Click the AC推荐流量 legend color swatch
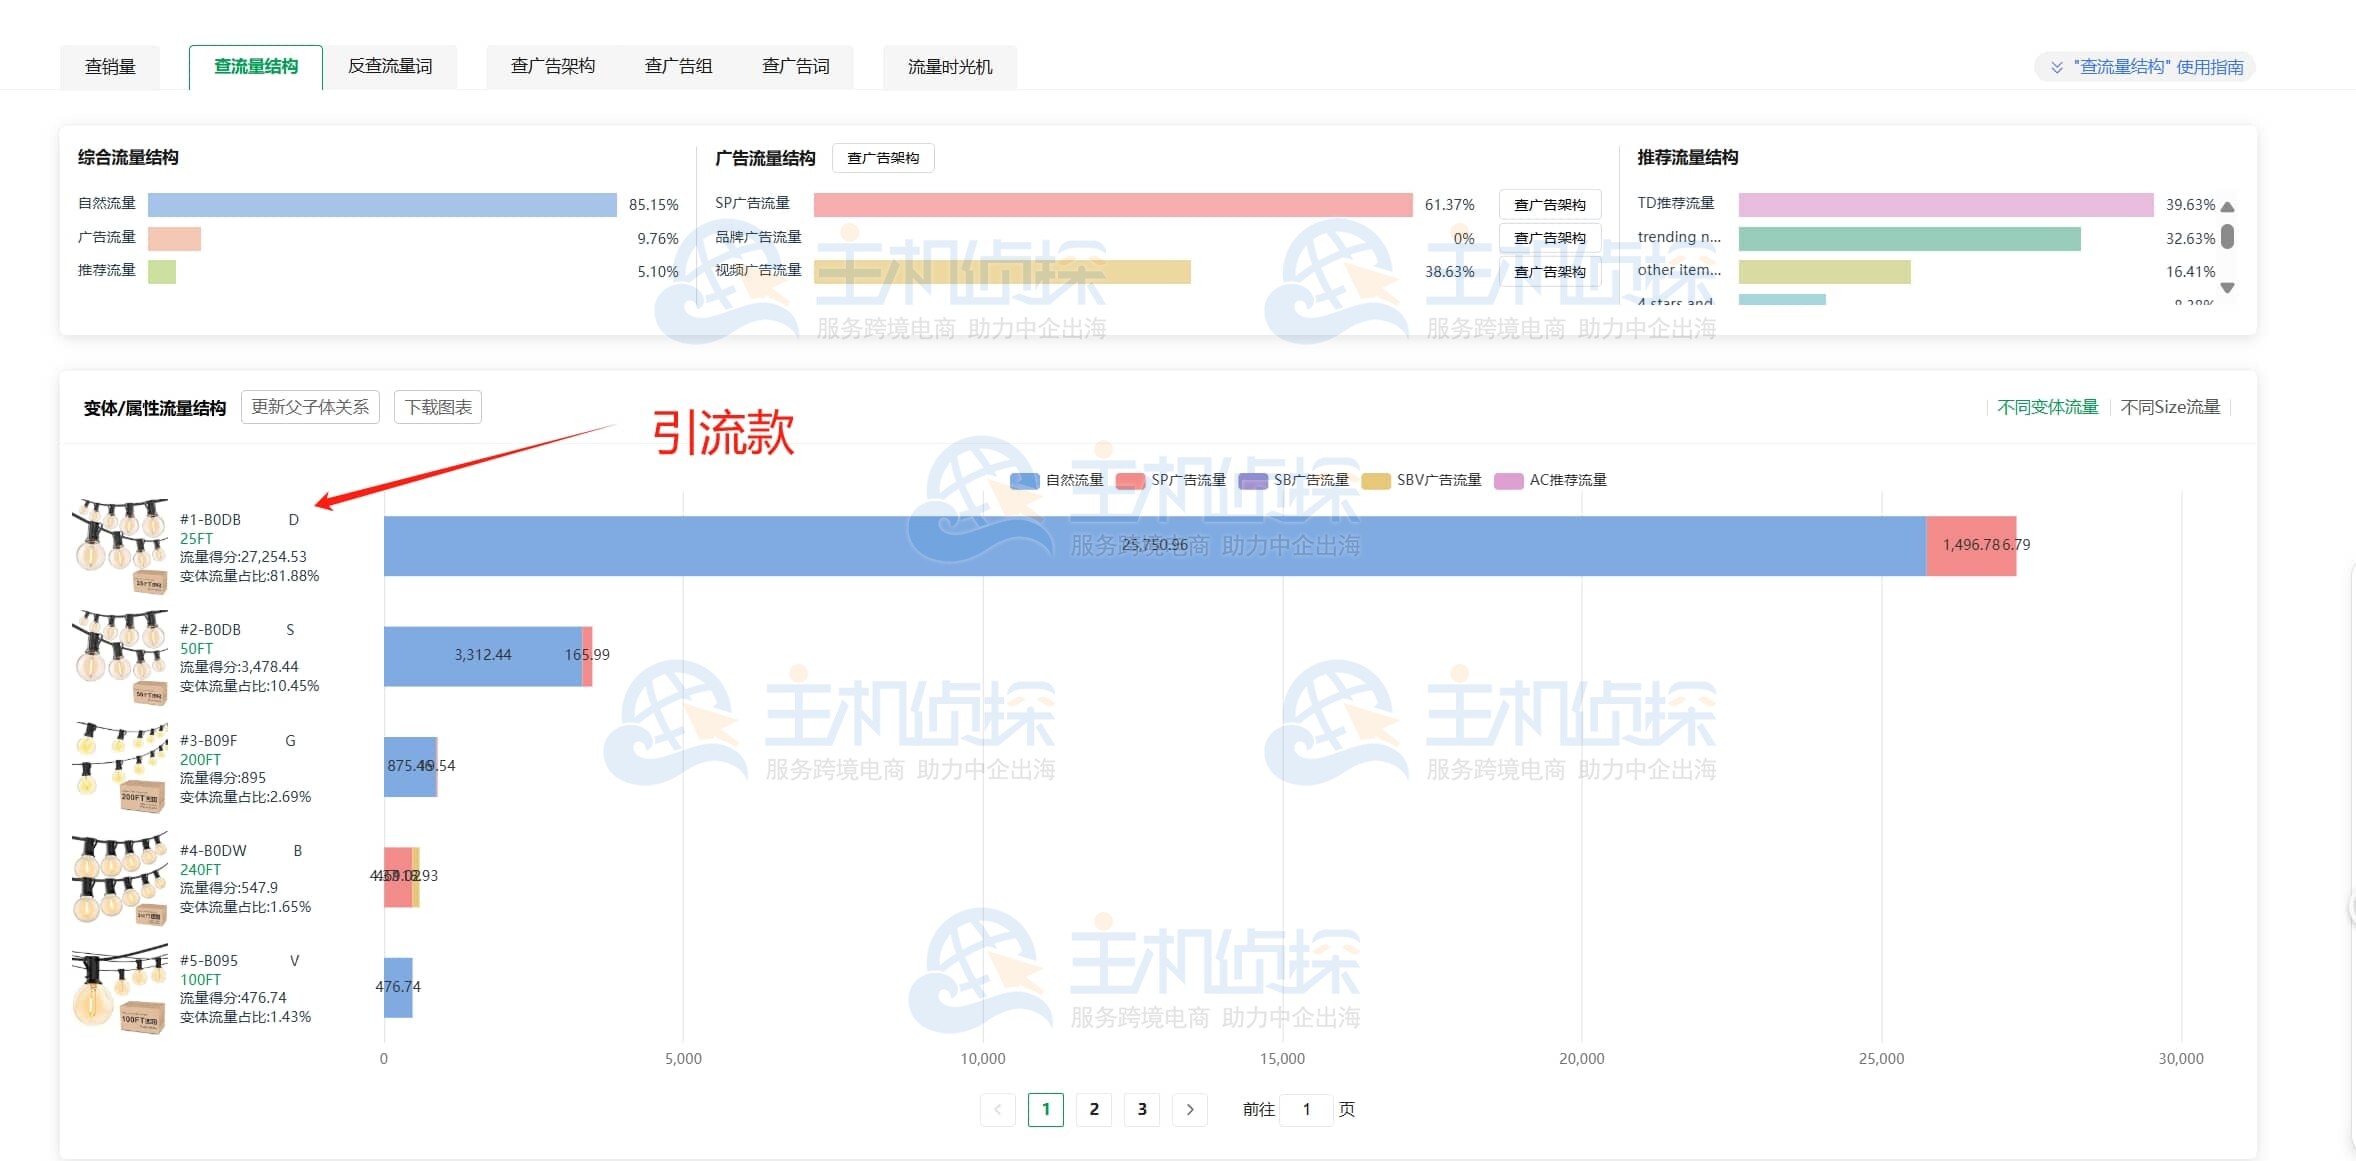The image size is (2356, 1161). click(1508, 481)
